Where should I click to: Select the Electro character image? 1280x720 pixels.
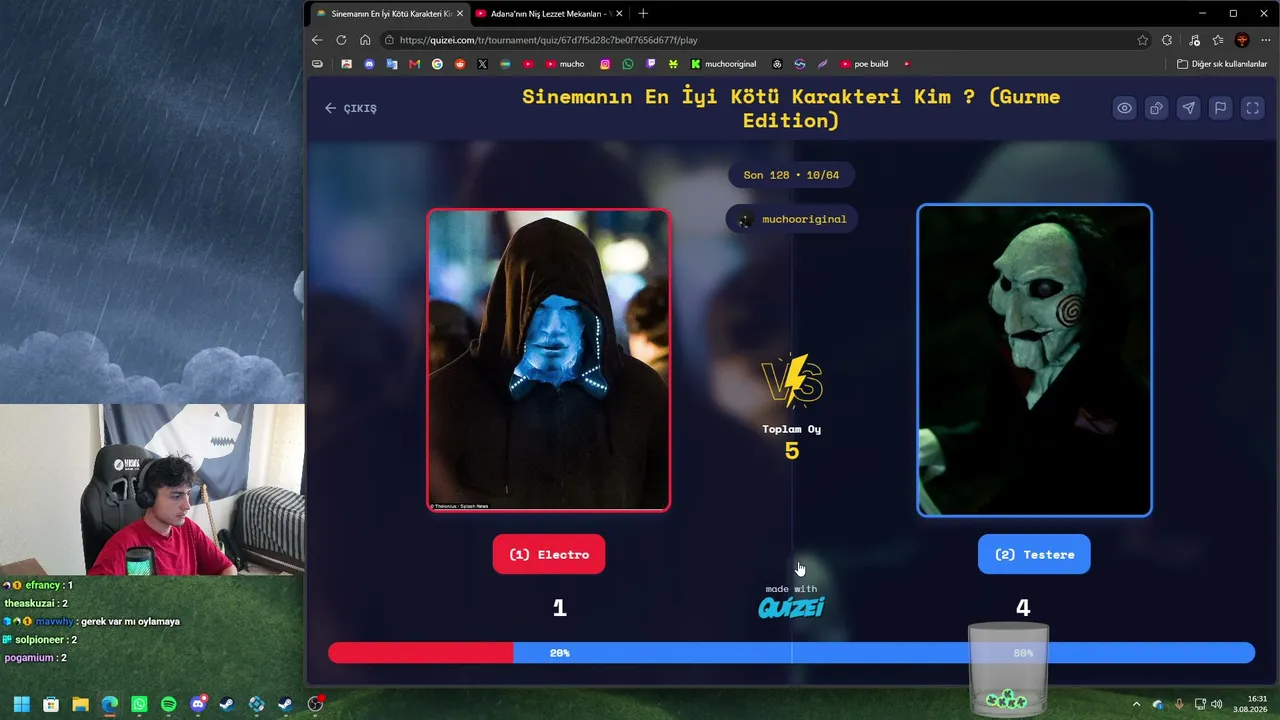pos(549,360)
